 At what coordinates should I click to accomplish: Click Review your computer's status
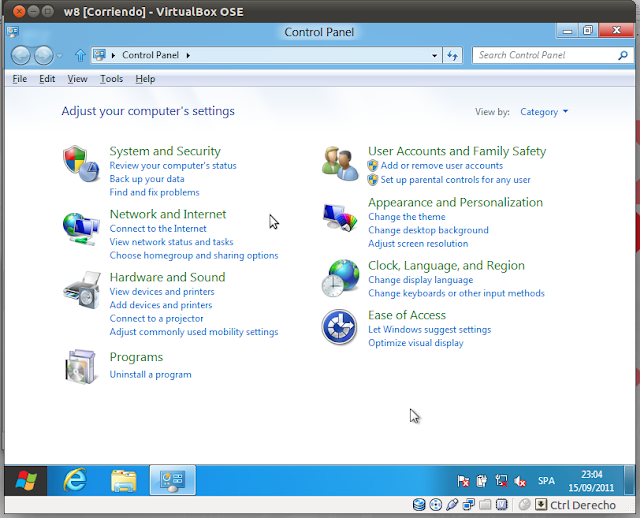coord(173,166)
